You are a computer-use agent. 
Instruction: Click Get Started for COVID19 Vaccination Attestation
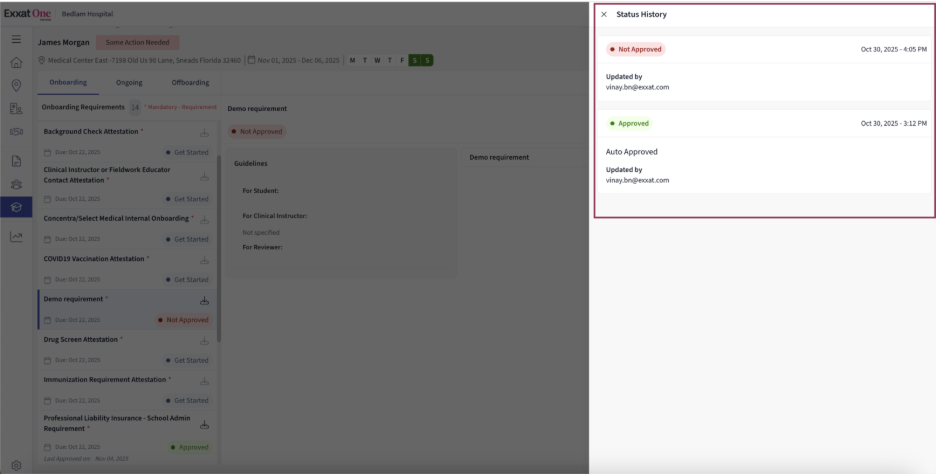[187, 280]
